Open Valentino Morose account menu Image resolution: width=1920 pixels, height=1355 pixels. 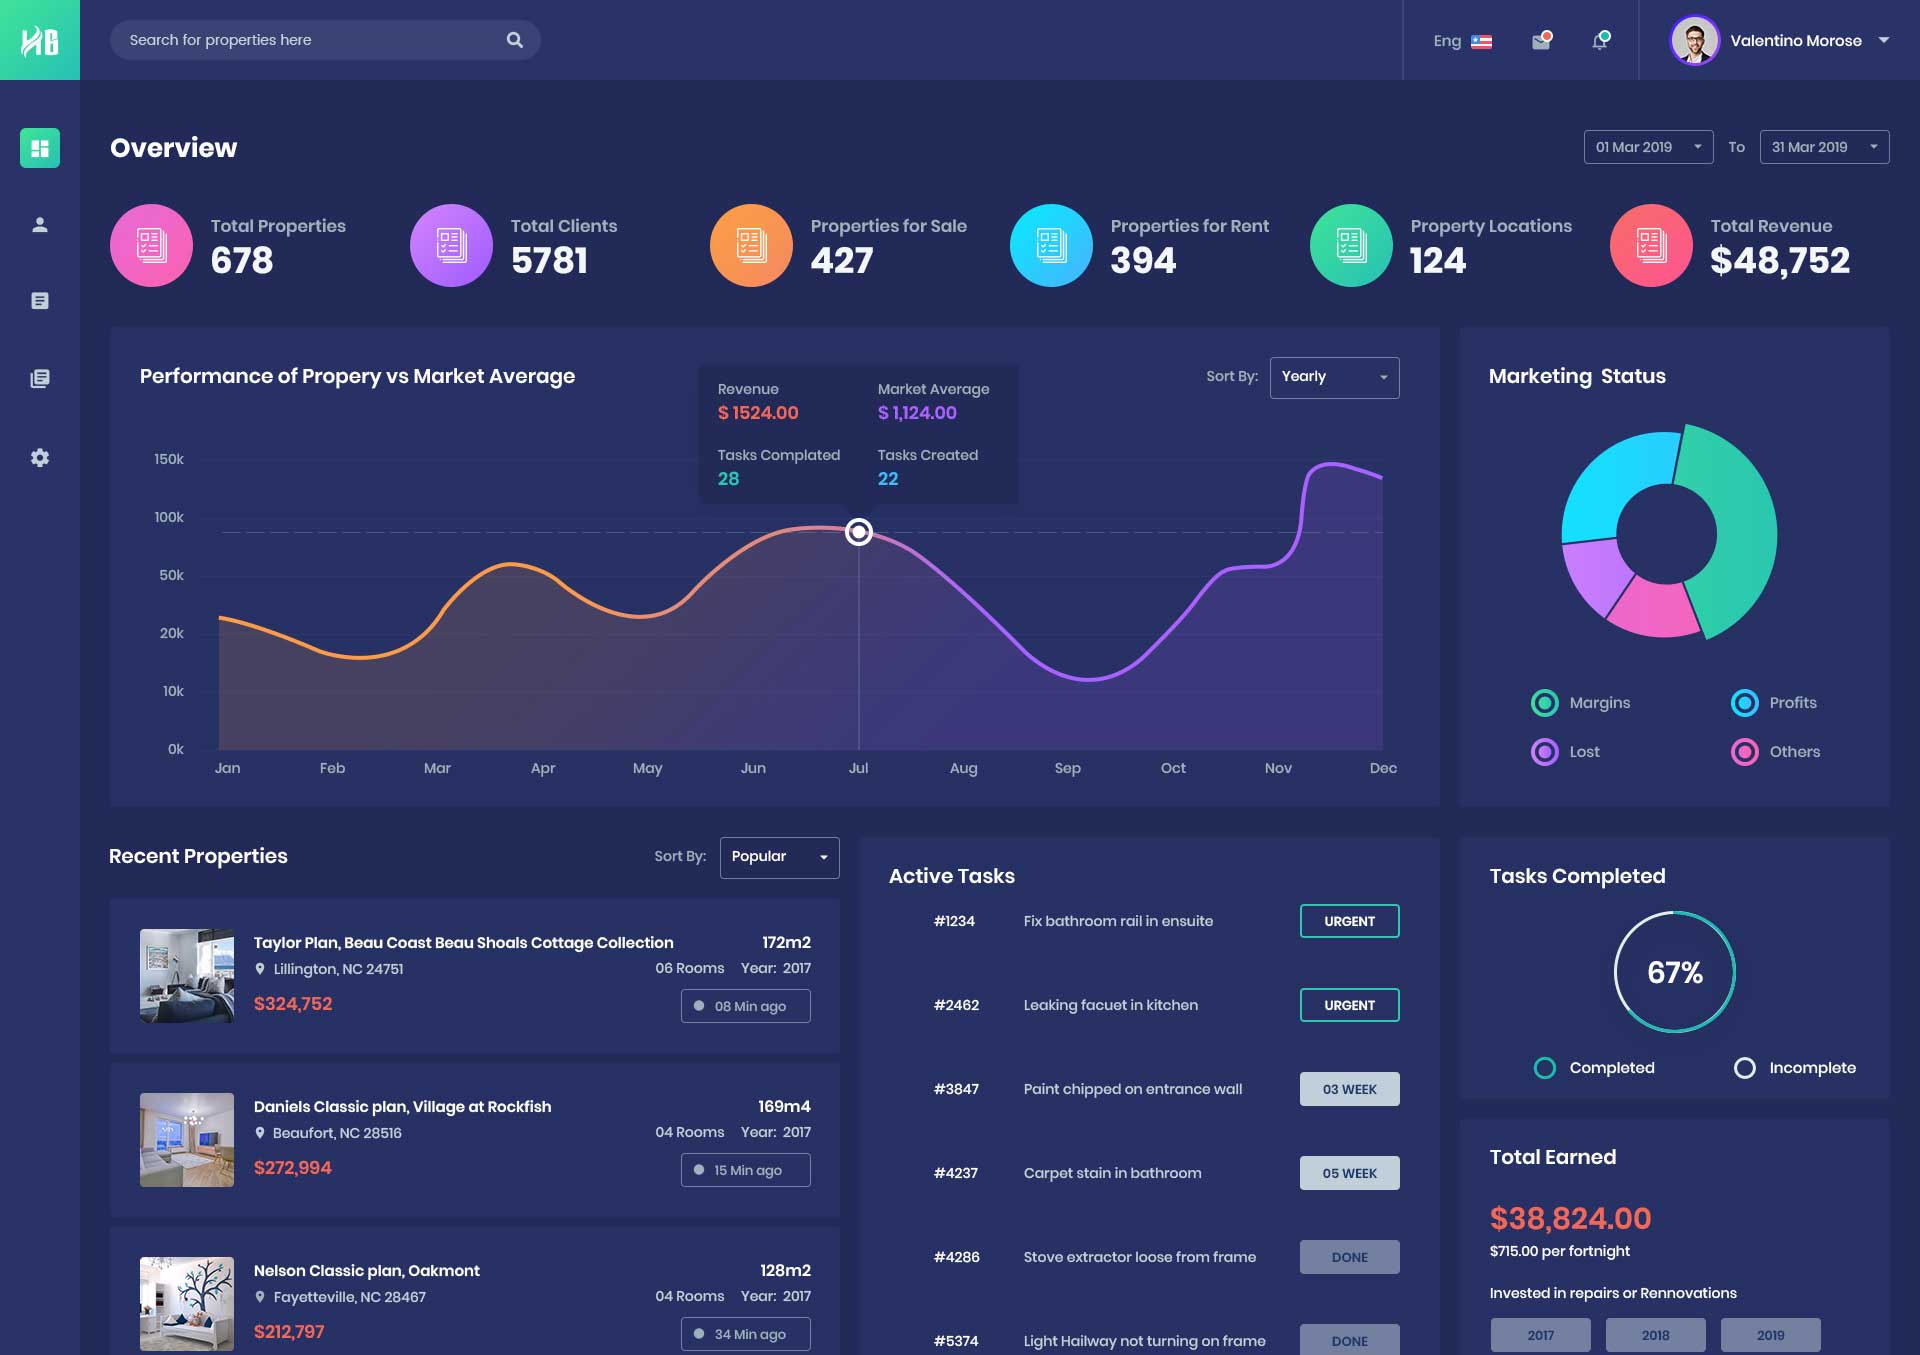pyautogui.click(x=1795, y=41)
